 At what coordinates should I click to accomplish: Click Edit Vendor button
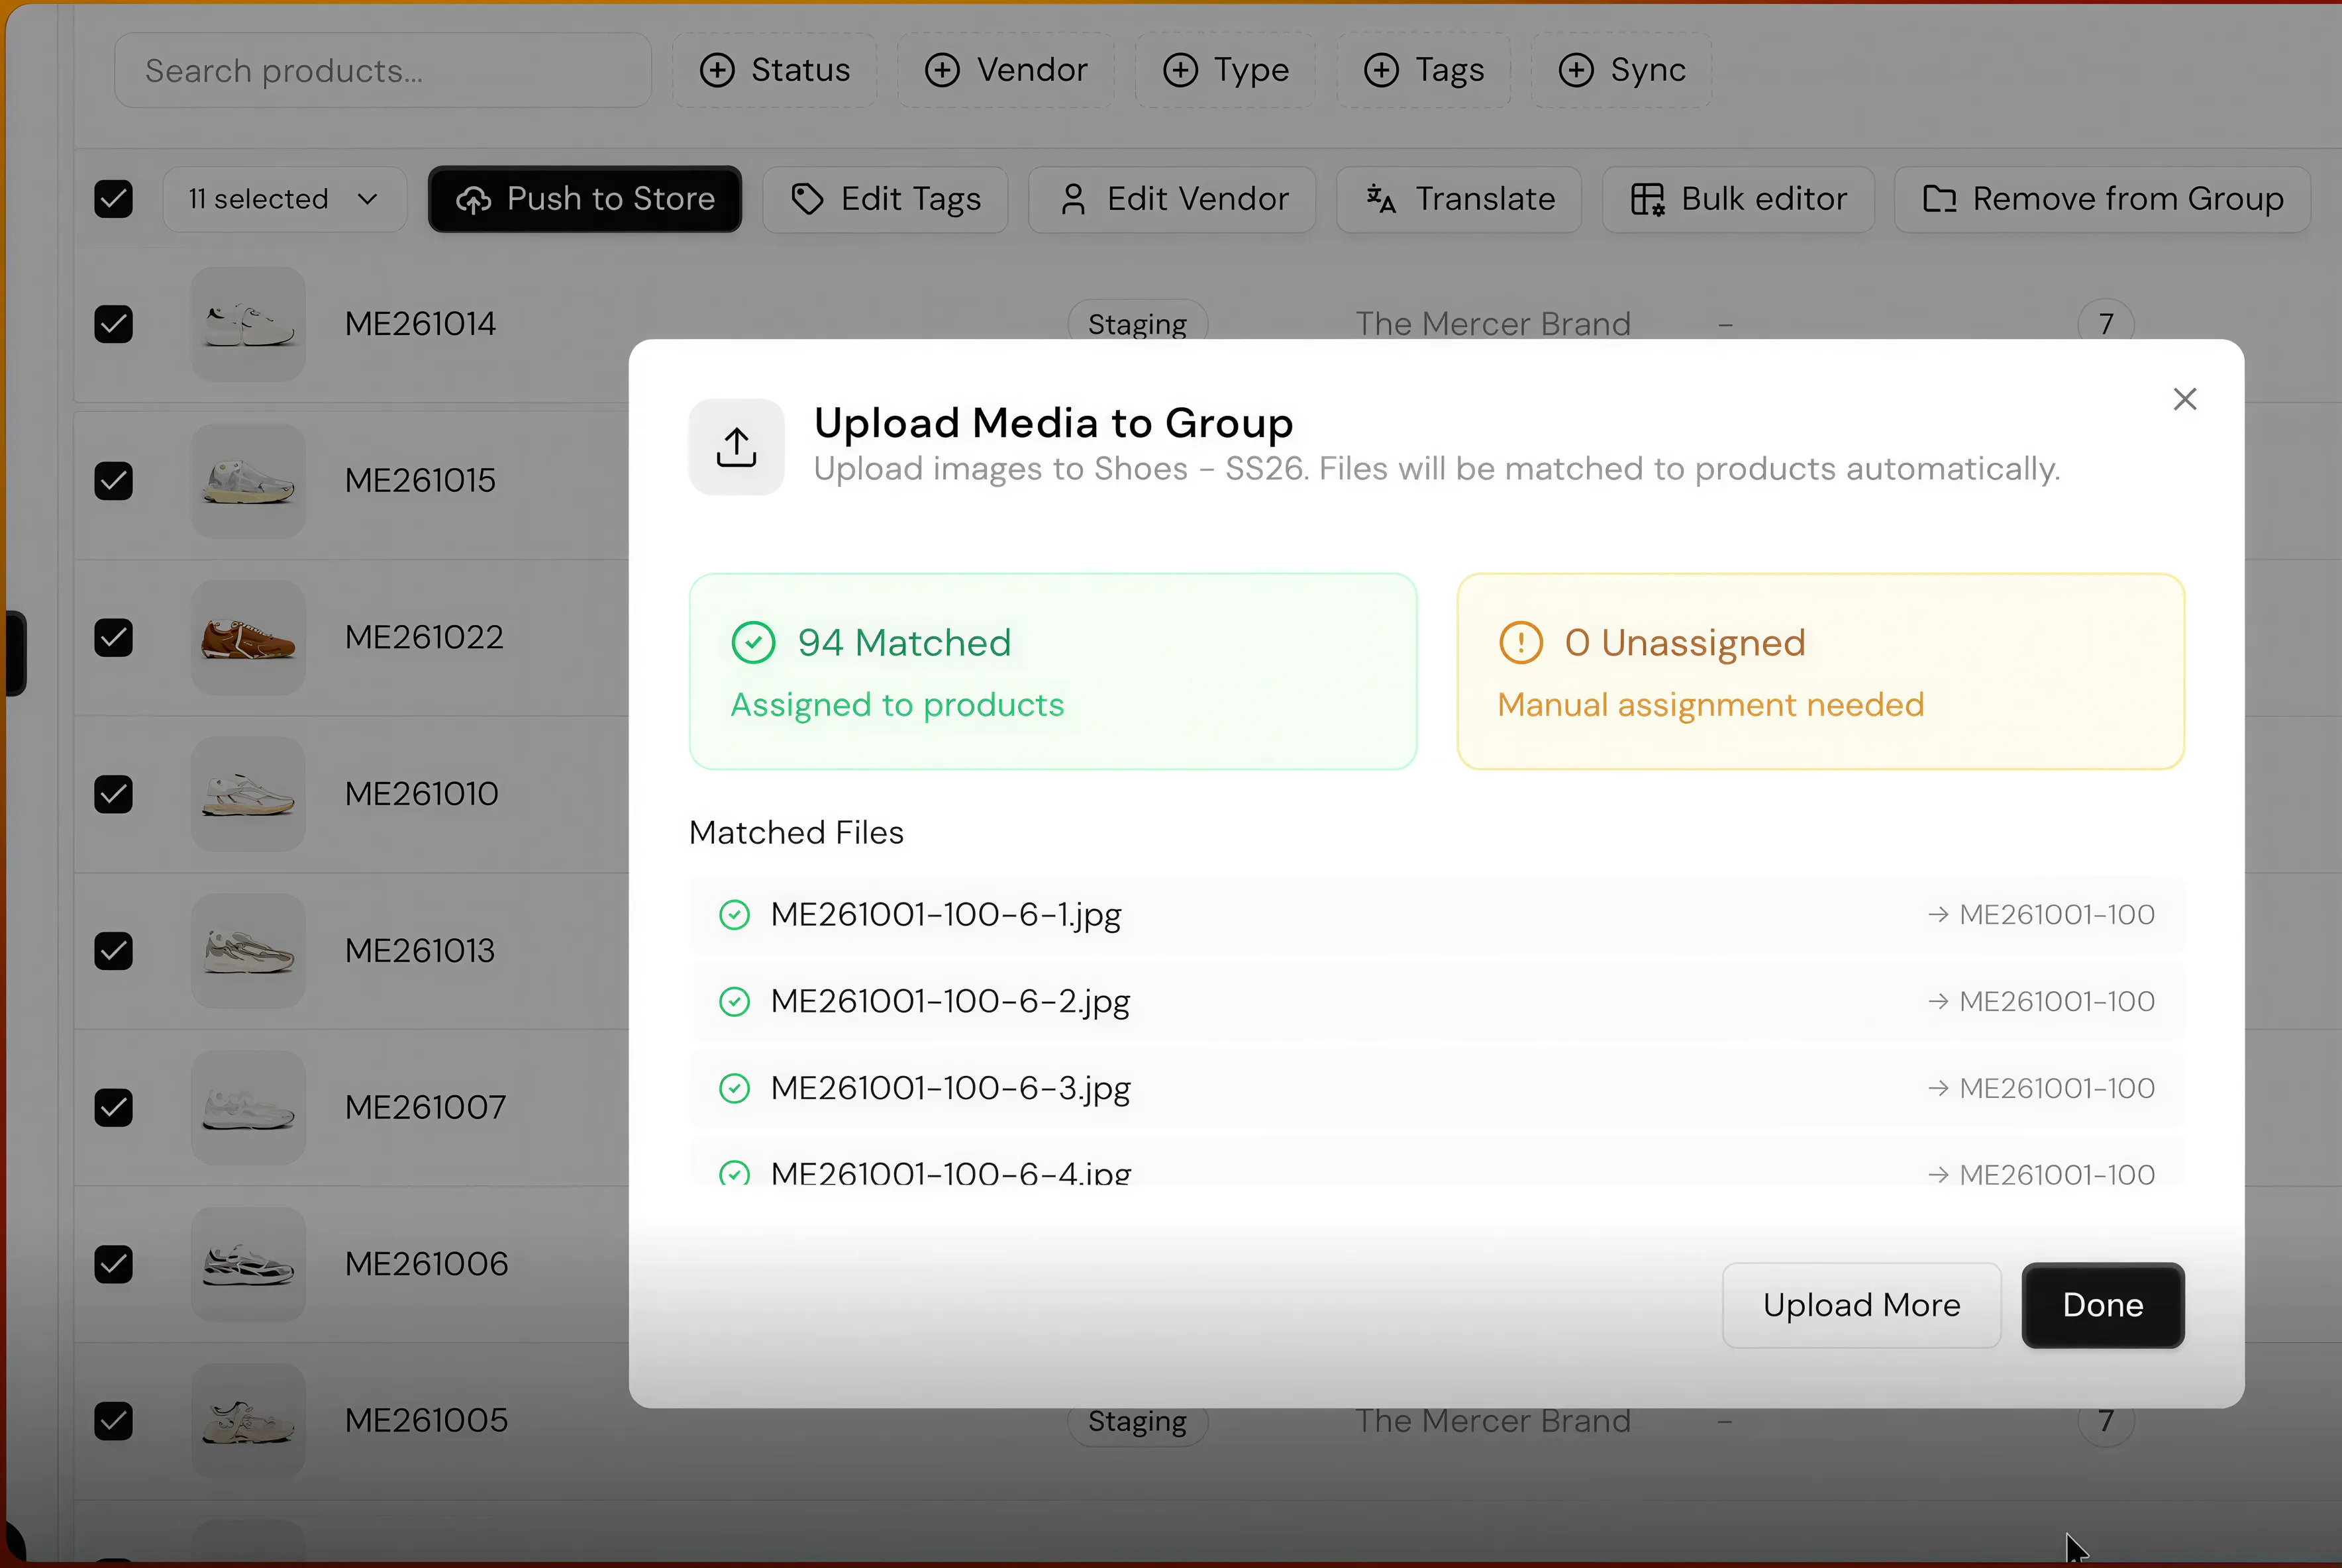pyautogui.click(x=1172, y=199)
